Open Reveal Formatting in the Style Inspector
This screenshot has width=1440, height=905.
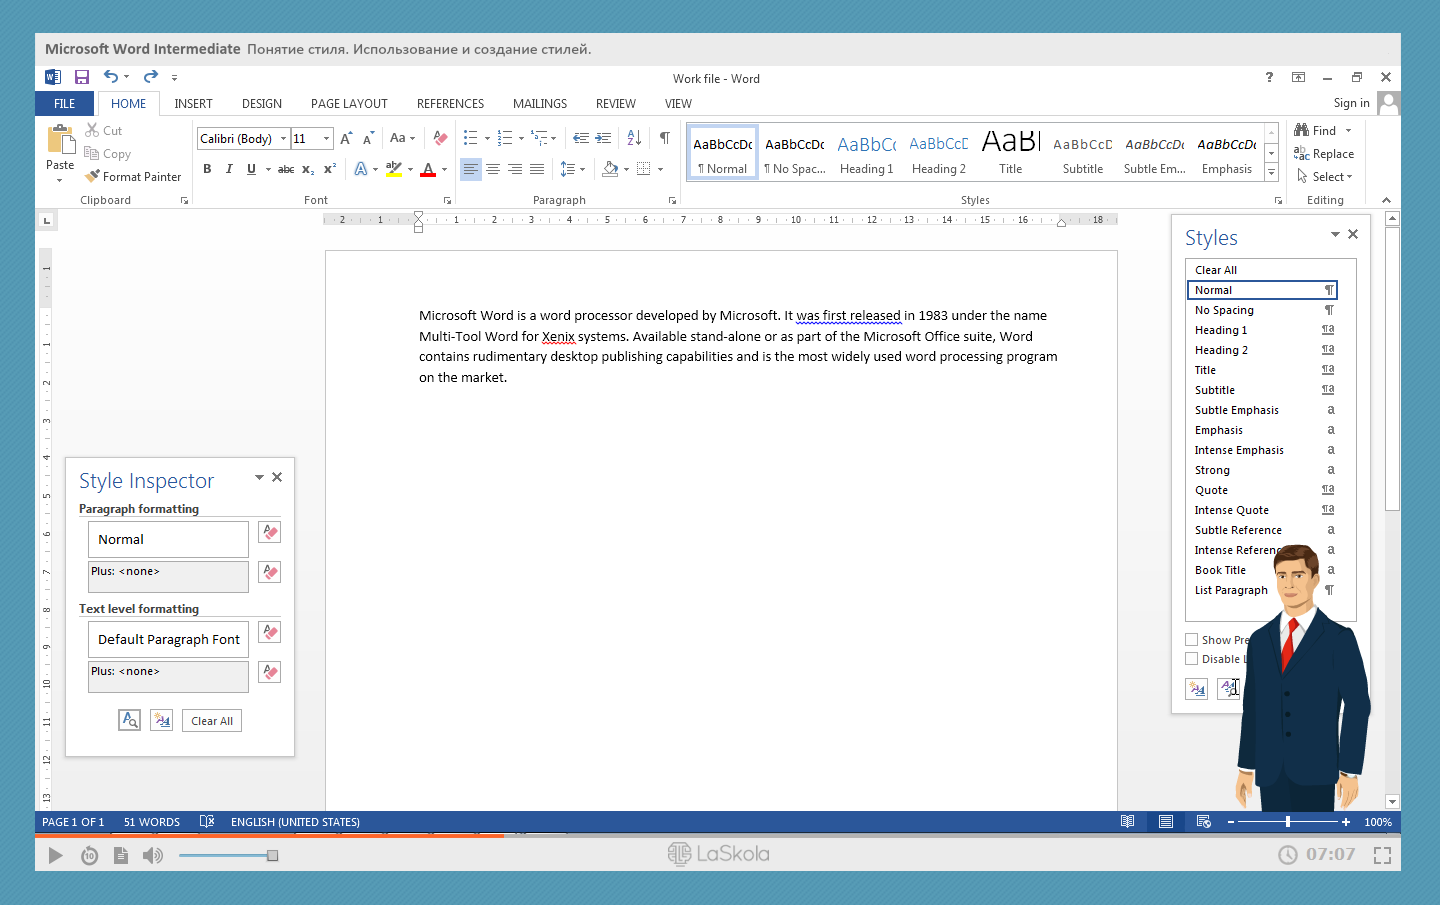129,720
